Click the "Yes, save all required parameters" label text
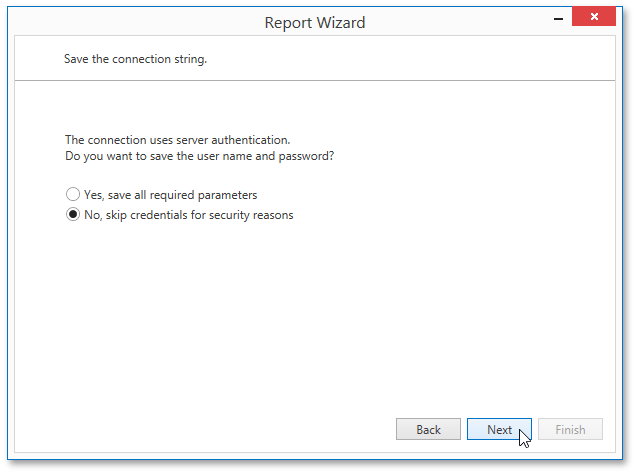Viewport: 636px width, 474px height. point(170,195)
